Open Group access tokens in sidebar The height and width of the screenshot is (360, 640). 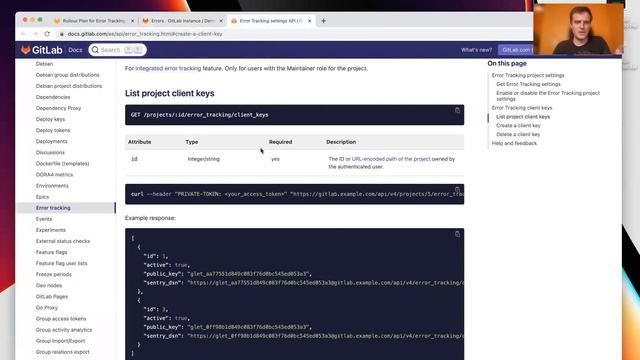[61, 319]
